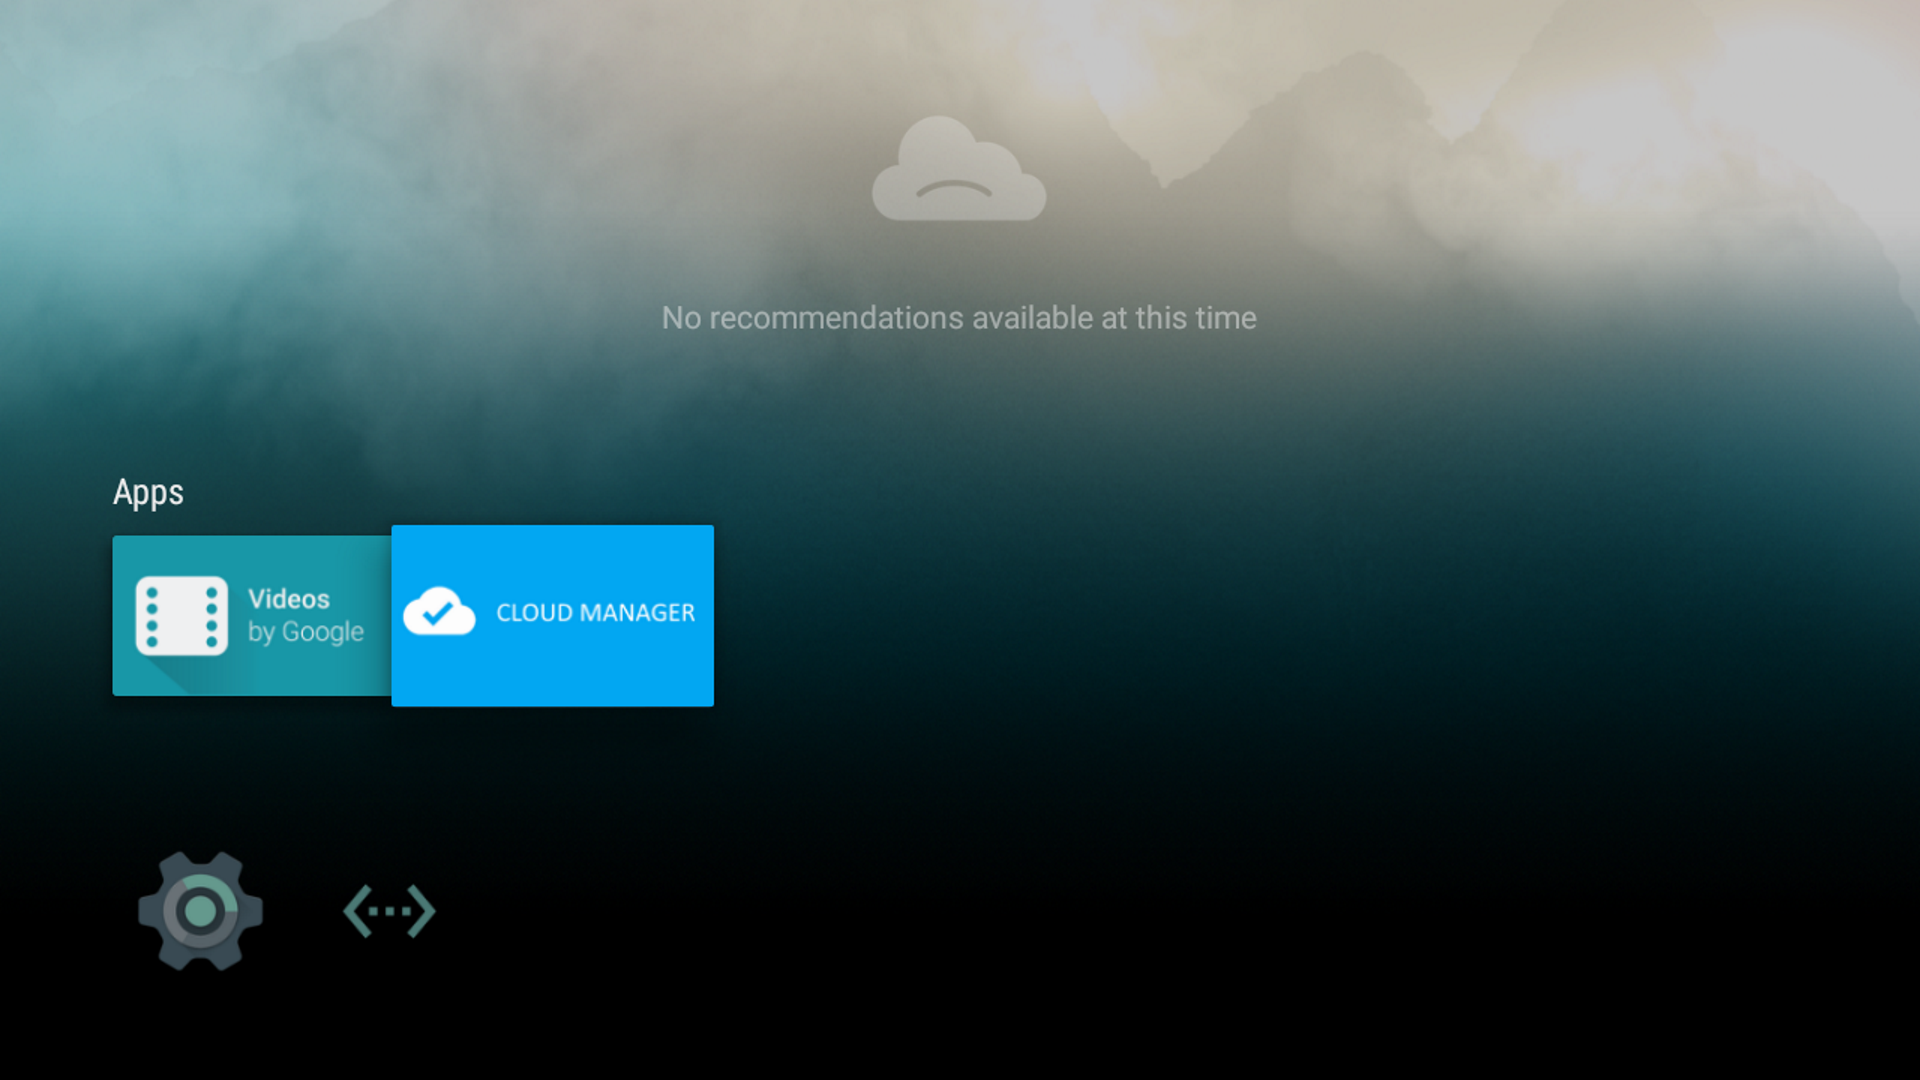Click the empty recommendations row area
This screenshot has width=1920, height=1080.
[x=958, y=240]
